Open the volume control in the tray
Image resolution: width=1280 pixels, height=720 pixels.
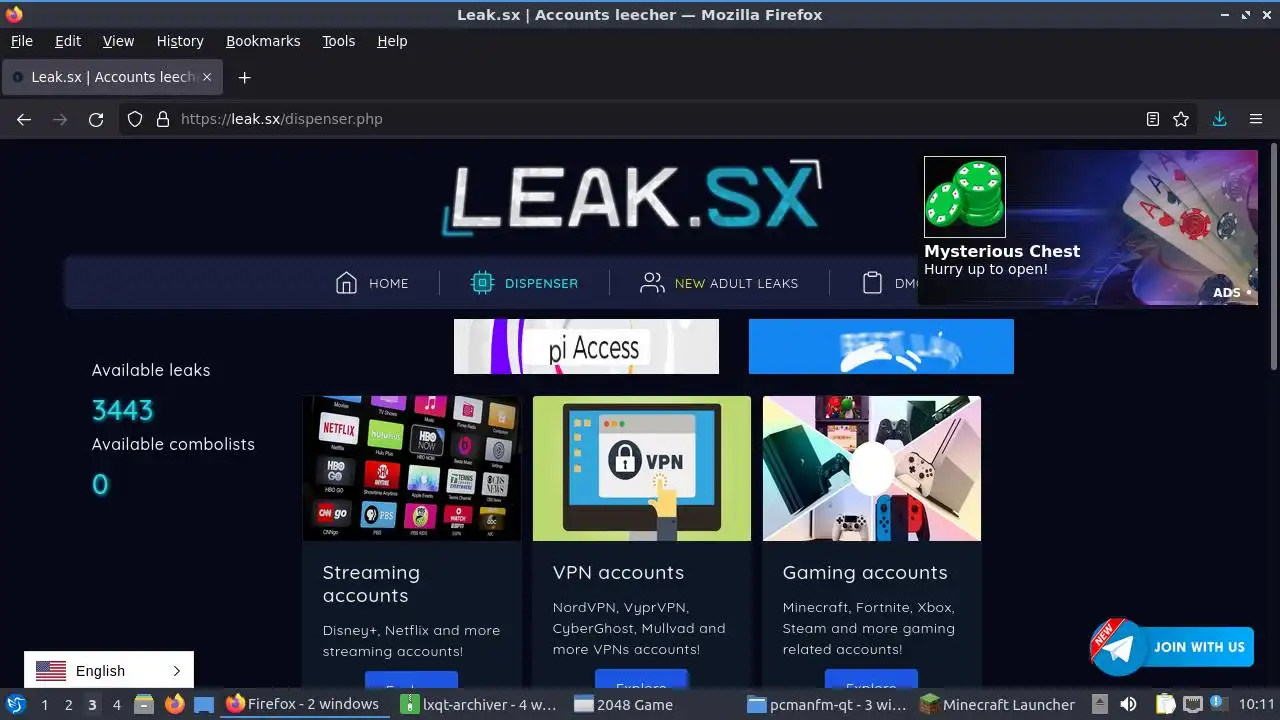[1128, 704]
